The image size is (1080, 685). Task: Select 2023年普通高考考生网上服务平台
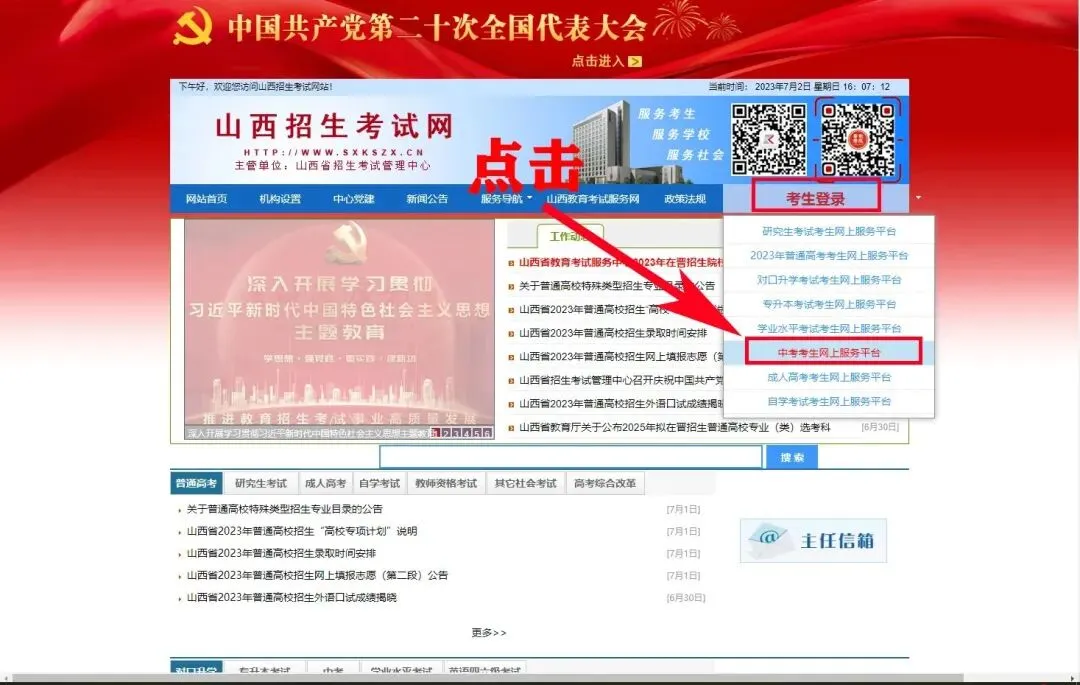(x=829, y=255)
